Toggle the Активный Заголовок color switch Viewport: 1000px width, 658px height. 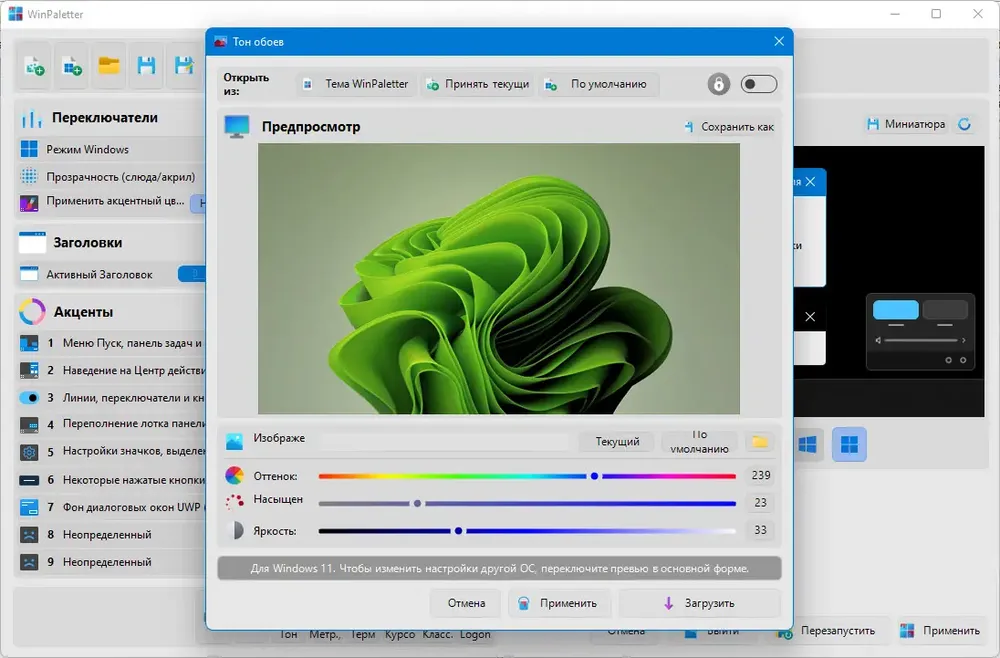point(192,274)
